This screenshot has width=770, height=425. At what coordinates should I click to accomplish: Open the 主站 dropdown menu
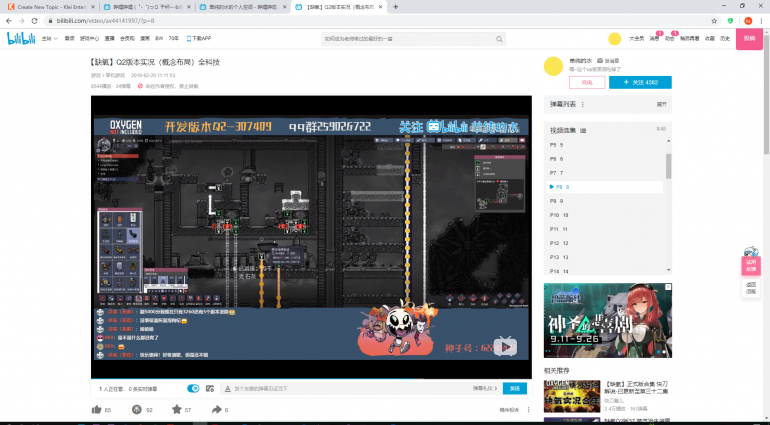(49, 38)
